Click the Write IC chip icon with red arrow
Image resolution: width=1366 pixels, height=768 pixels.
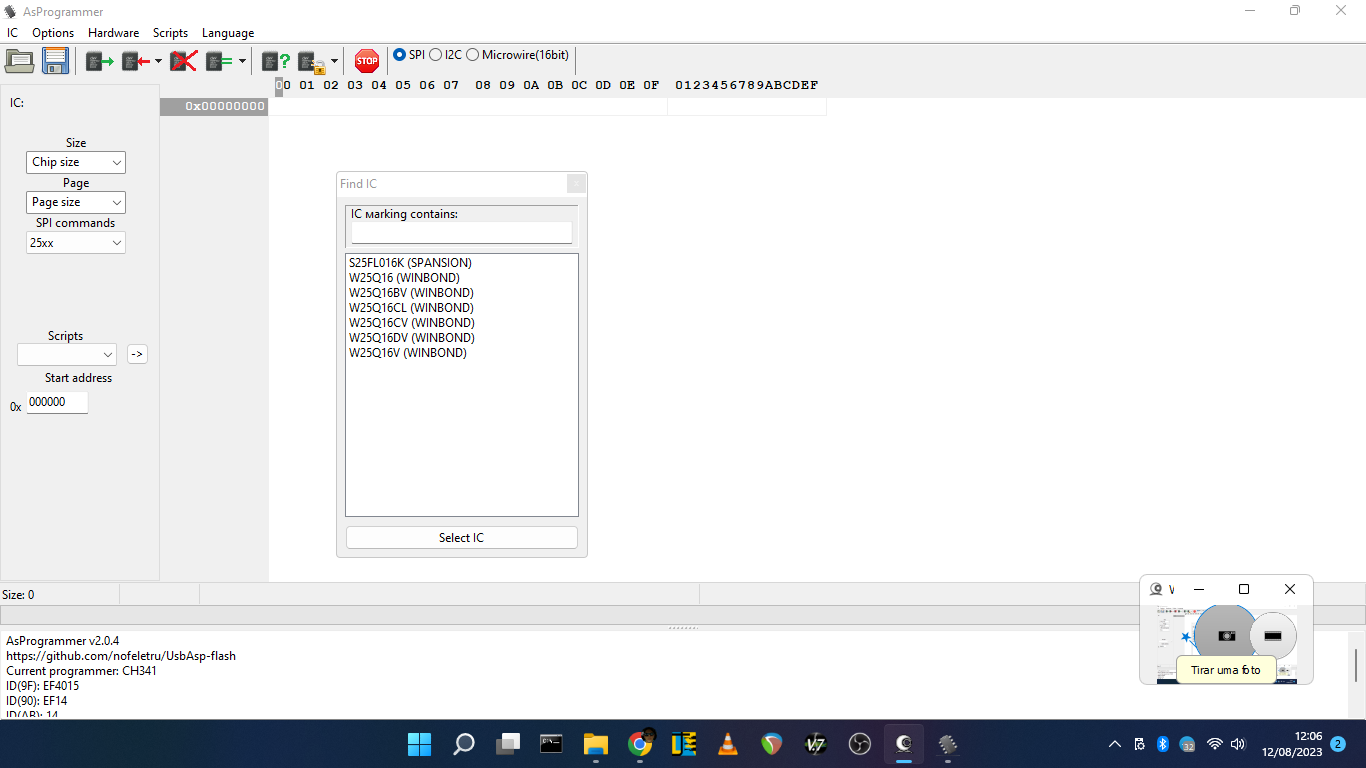[136, 62]
